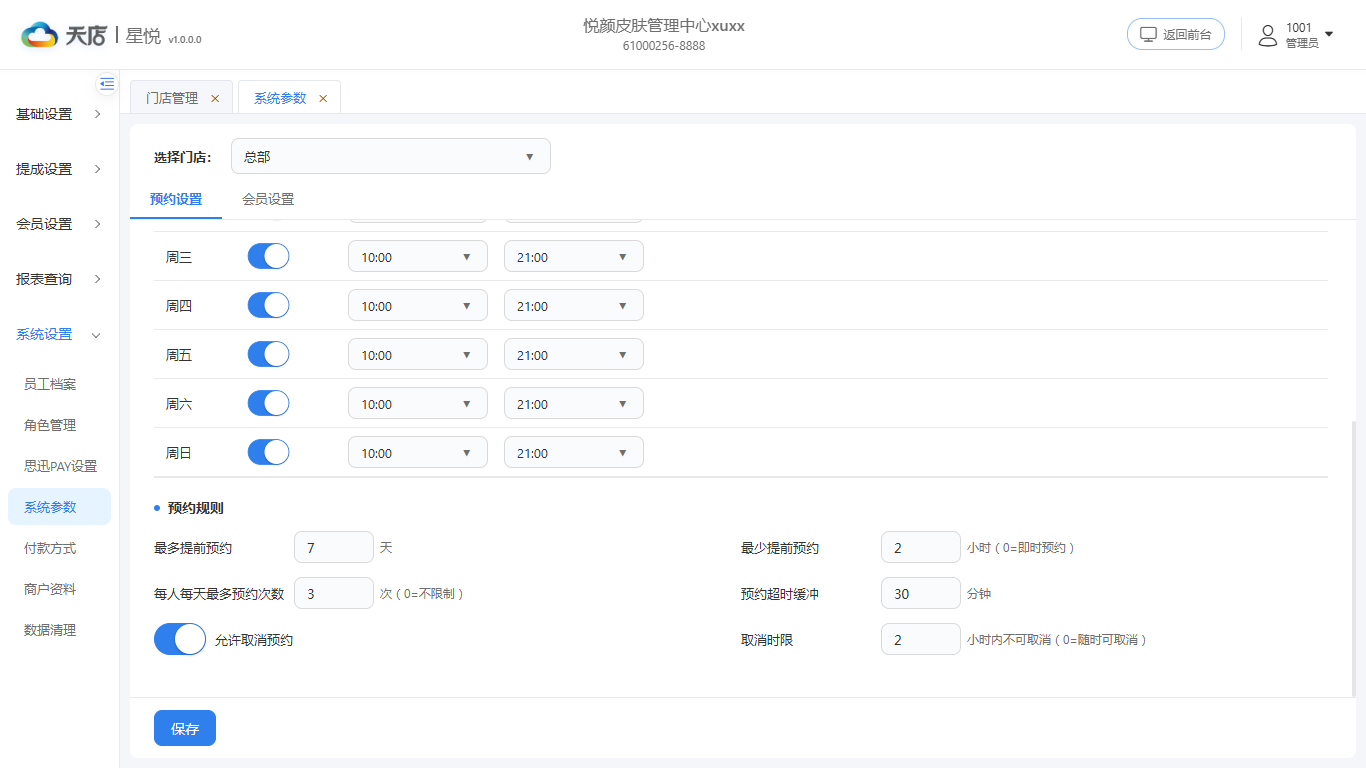This screenshot has height=768, width=1366.
Task: Open 周六 end time 21:00 dropdown
Action: point(574,403)
